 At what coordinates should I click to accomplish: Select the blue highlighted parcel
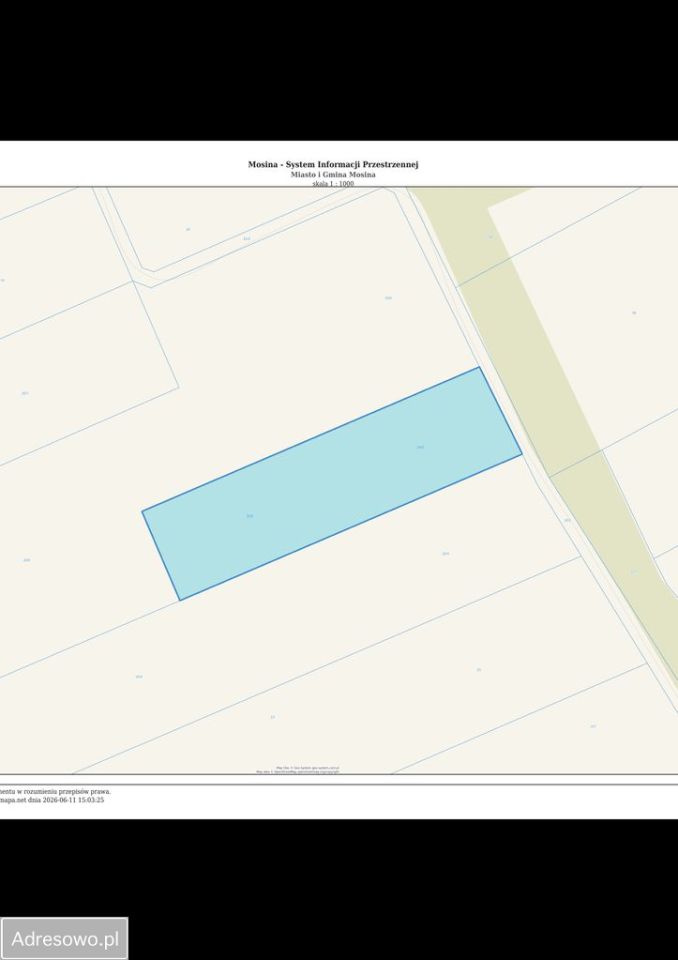pyautogui.click(x=332, y=484)
